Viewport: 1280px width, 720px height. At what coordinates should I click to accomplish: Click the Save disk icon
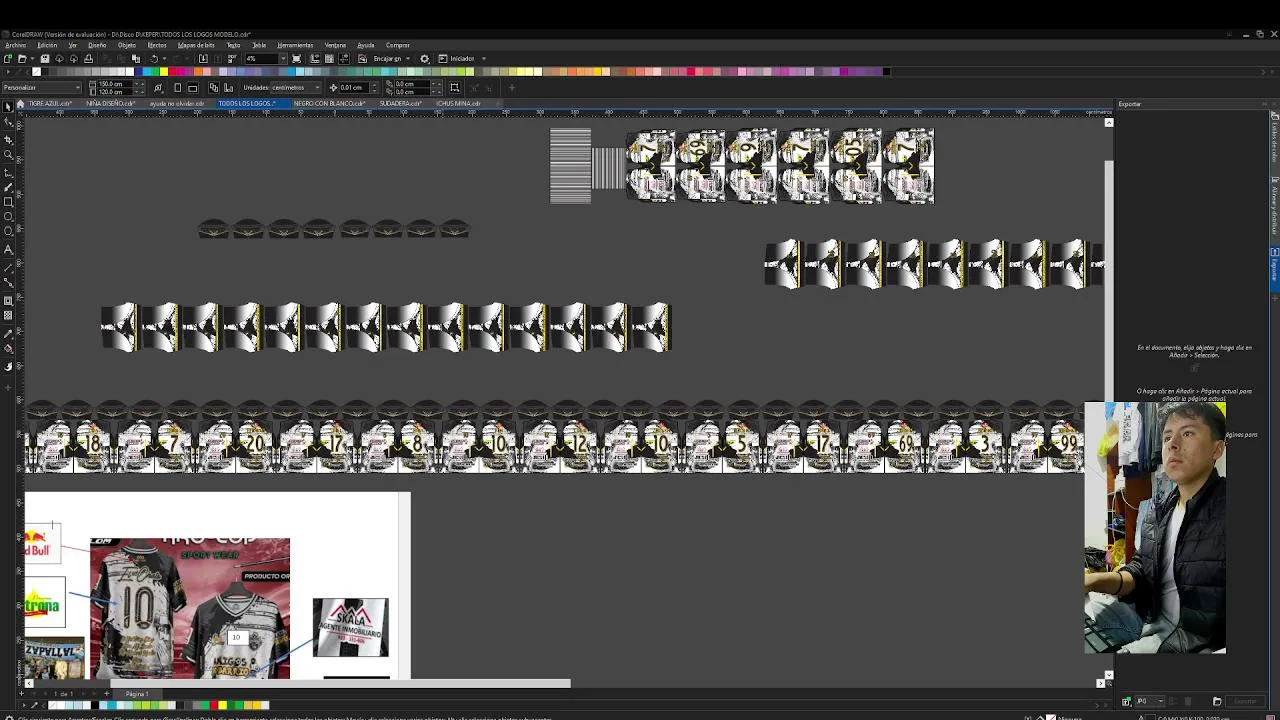tap(45, 58)
